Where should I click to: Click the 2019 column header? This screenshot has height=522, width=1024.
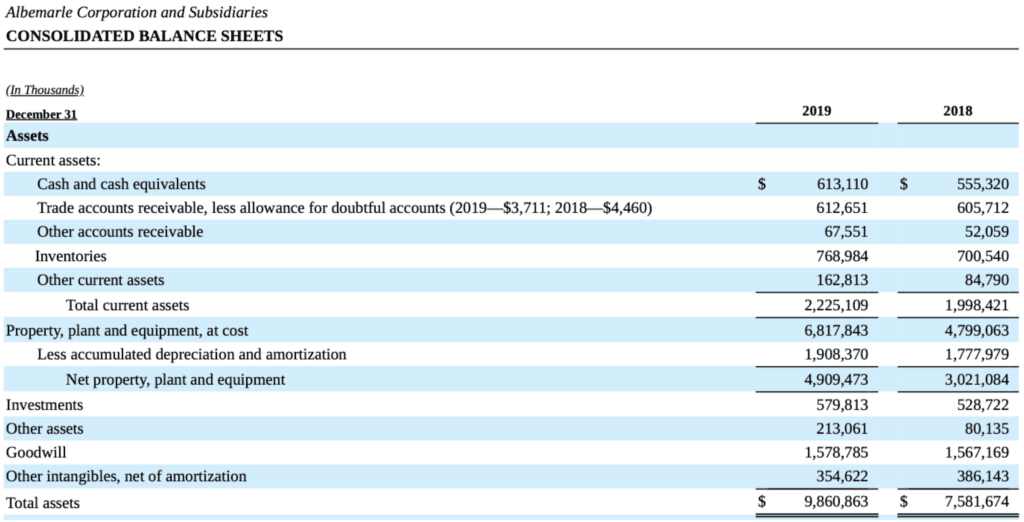coord(816,110)
